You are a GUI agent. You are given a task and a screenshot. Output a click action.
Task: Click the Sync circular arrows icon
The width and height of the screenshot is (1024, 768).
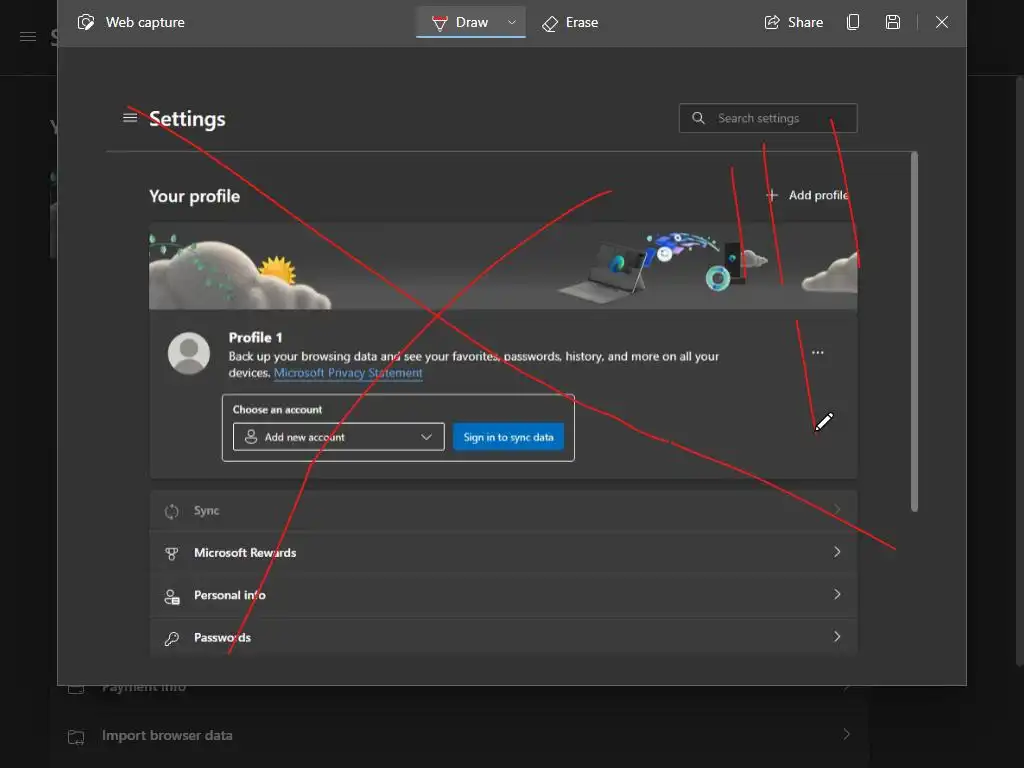point(172,511)
